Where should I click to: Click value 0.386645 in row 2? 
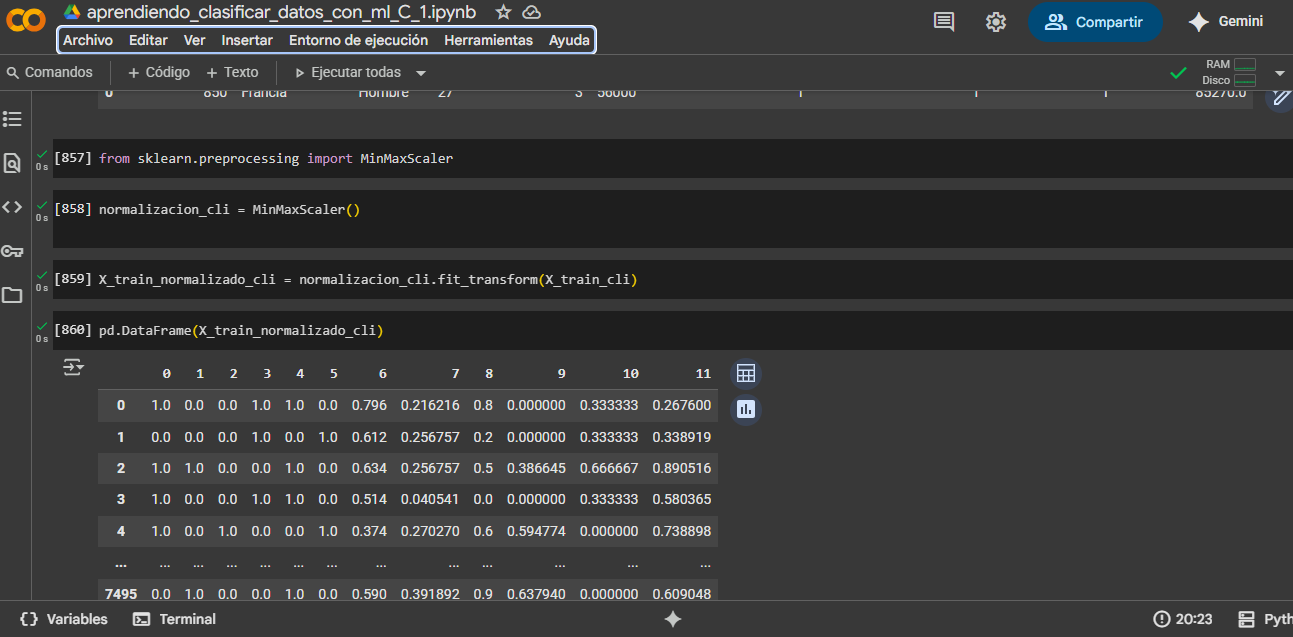536,468
